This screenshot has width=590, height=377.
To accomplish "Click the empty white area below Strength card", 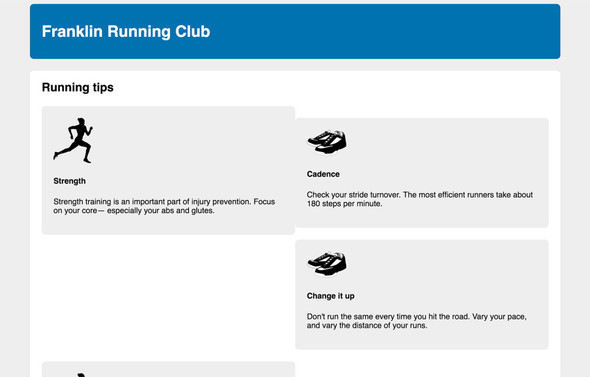I will click(x=168, y=297).
